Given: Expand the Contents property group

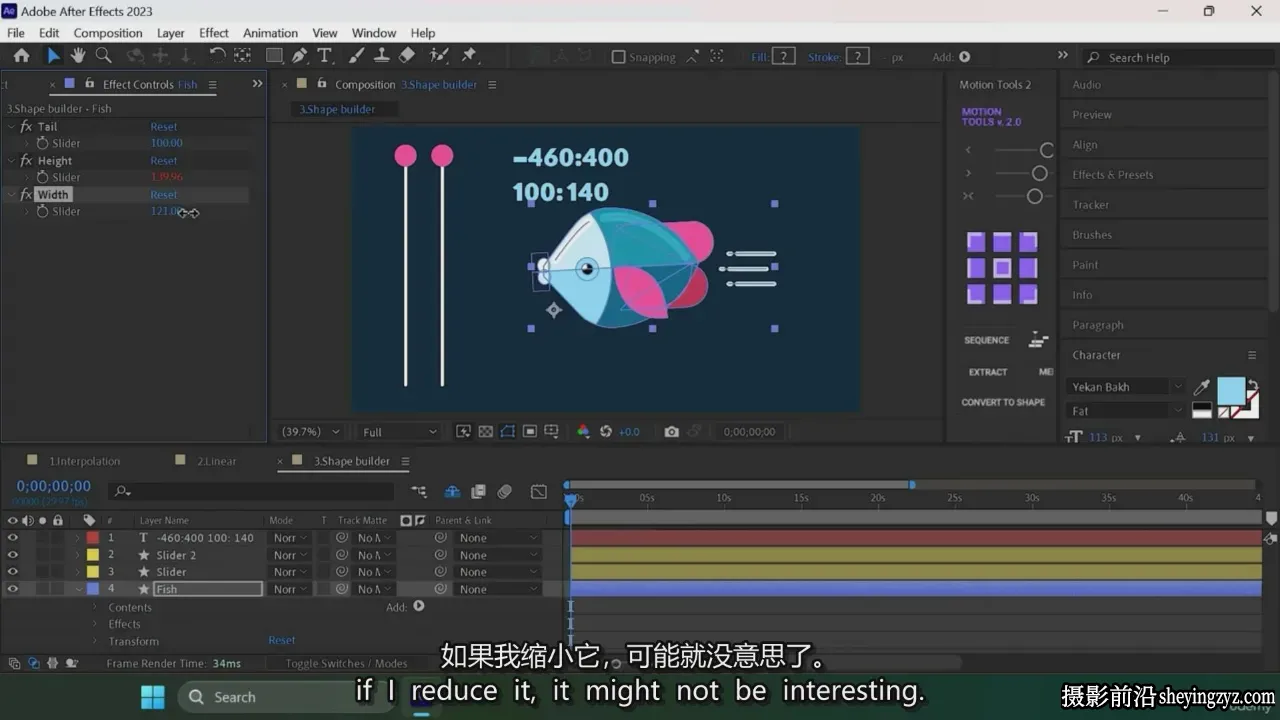Looking at the screenshot, I should pyautogui.click(x=95, y=607).
